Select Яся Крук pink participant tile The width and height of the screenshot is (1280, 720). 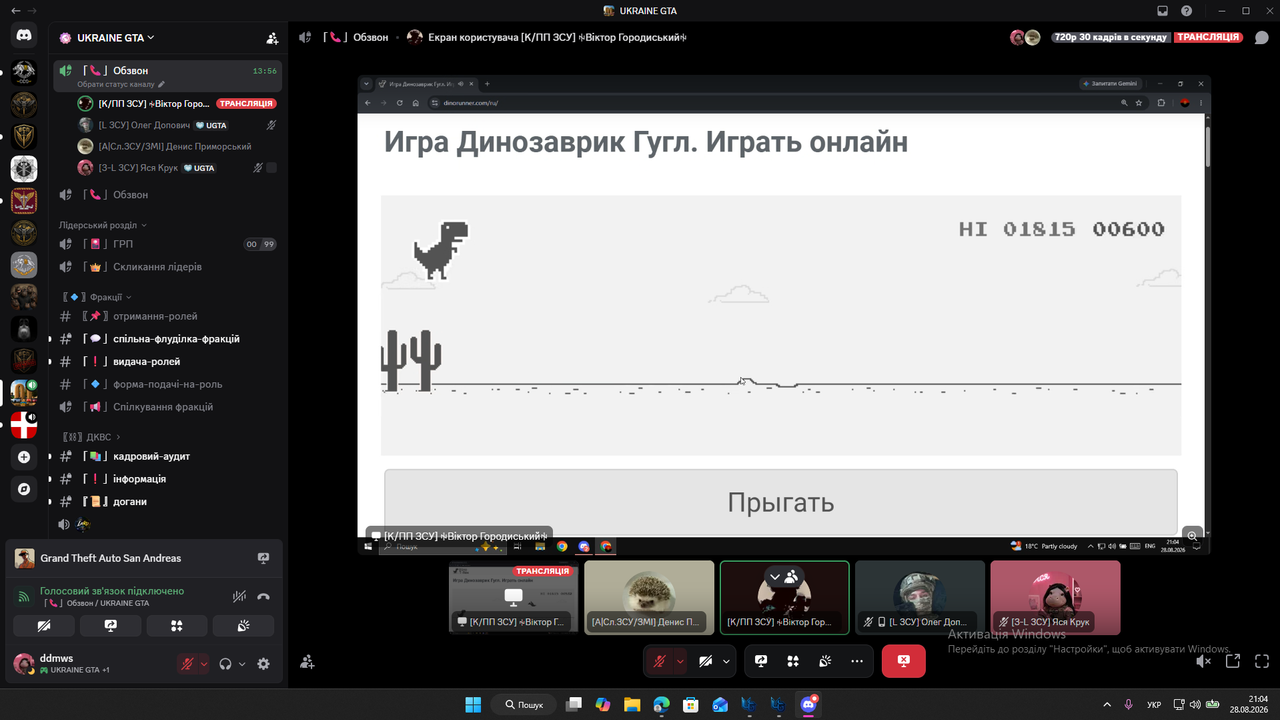click(x=1055, y=597)
